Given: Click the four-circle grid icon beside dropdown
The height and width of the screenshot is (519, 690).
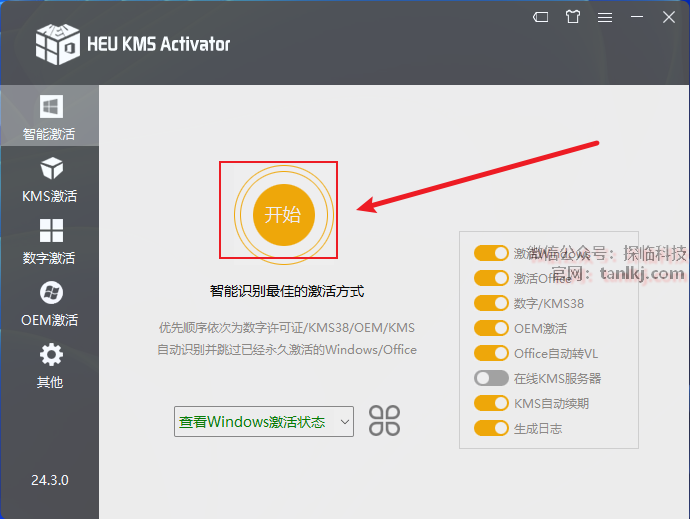Looking at the screenshot, I should 385,421.
